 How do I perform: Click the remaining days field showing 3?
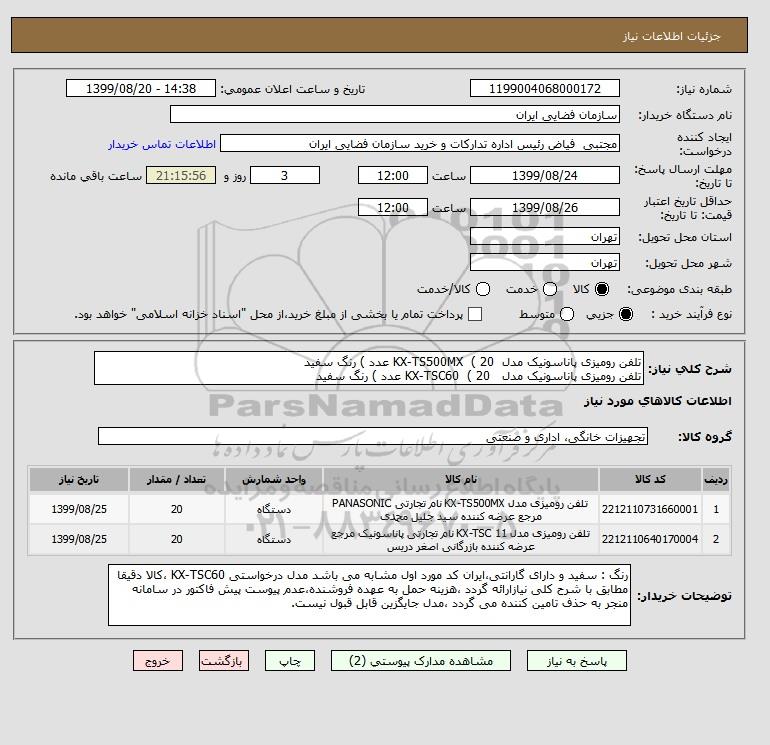pyautogui.click(x=285, y=175)
